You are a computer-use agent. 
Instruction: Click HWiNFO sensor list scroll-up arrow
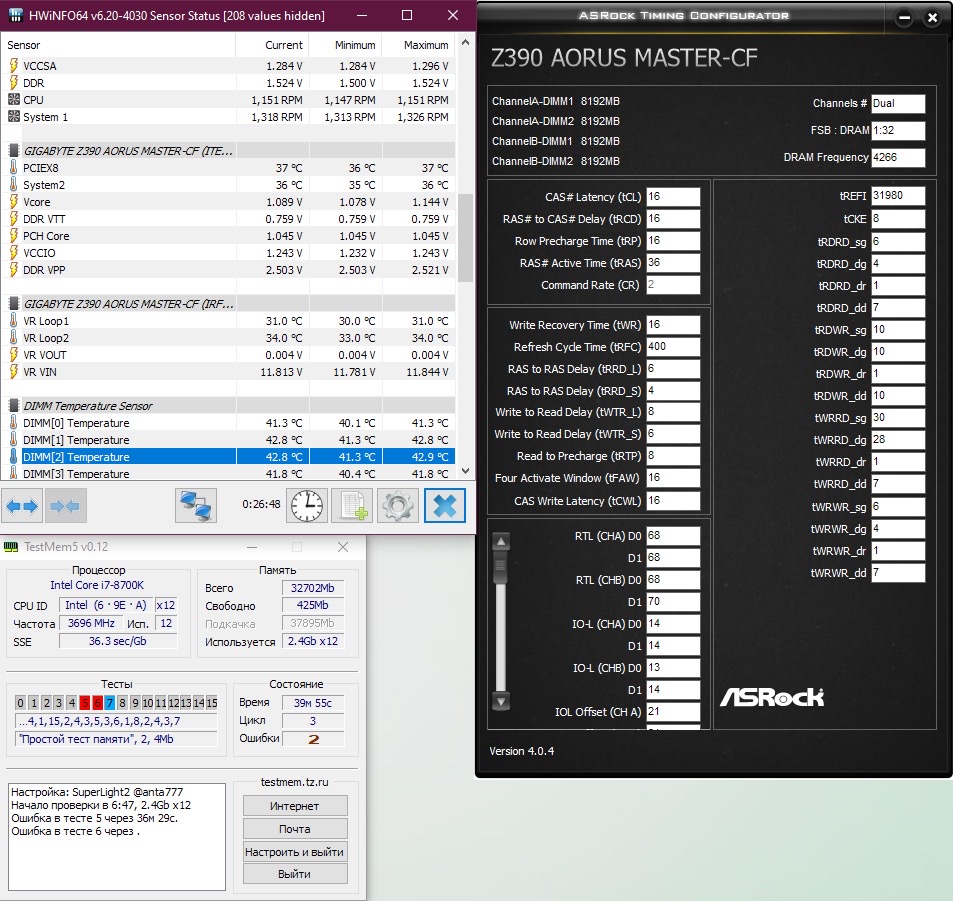(x=466, y=43)
